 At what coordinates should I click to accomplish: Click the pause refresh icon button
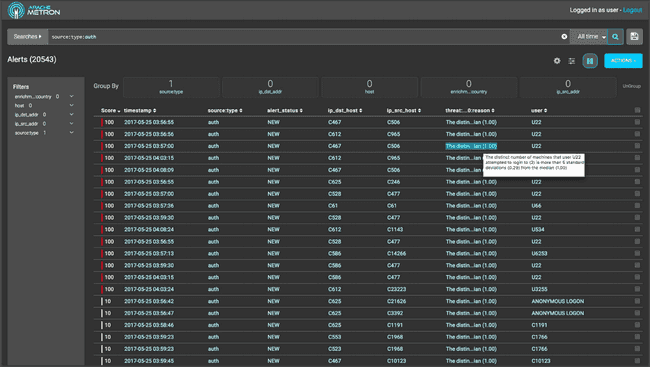(x=590, y=61)
